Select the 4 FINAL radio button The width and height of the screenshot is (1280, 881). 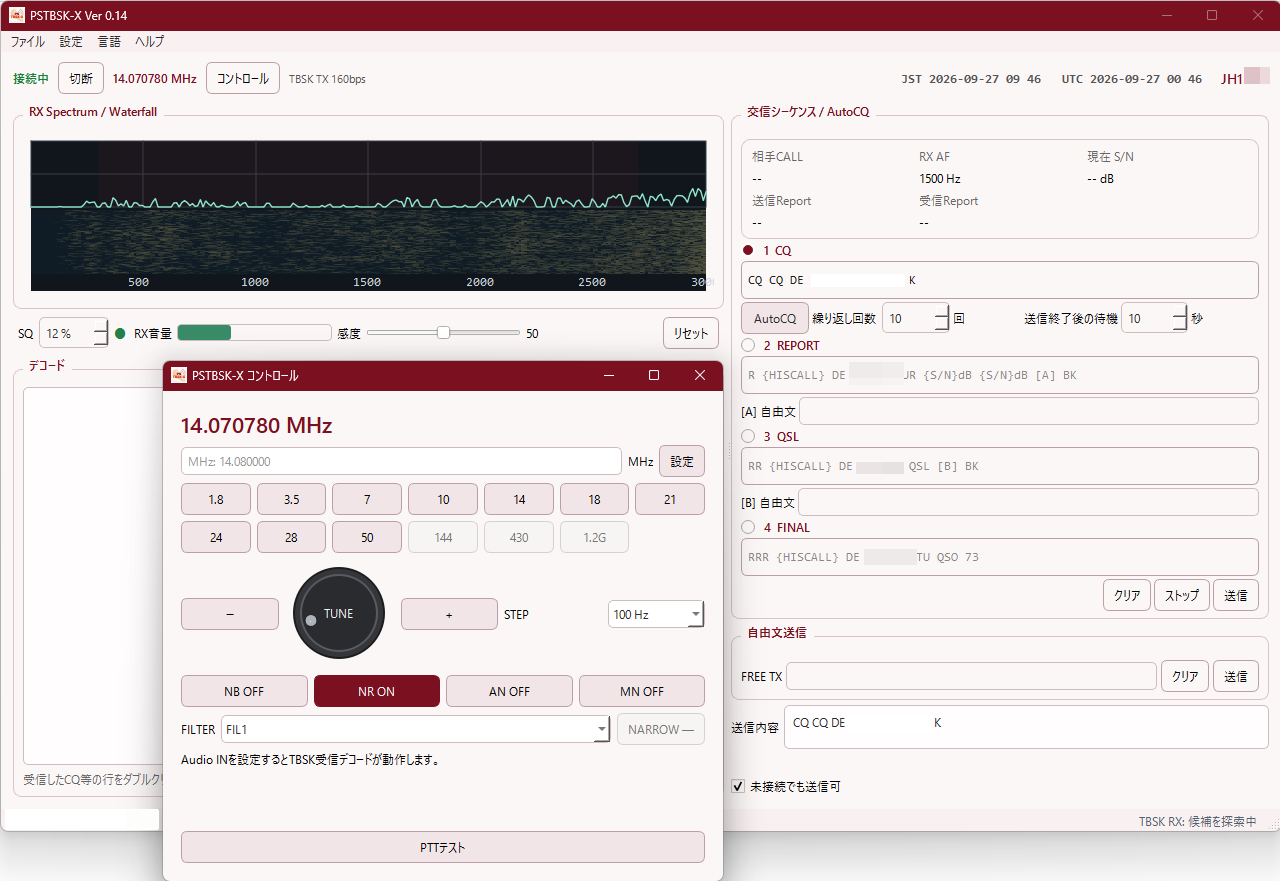click(x=748, y=527)
